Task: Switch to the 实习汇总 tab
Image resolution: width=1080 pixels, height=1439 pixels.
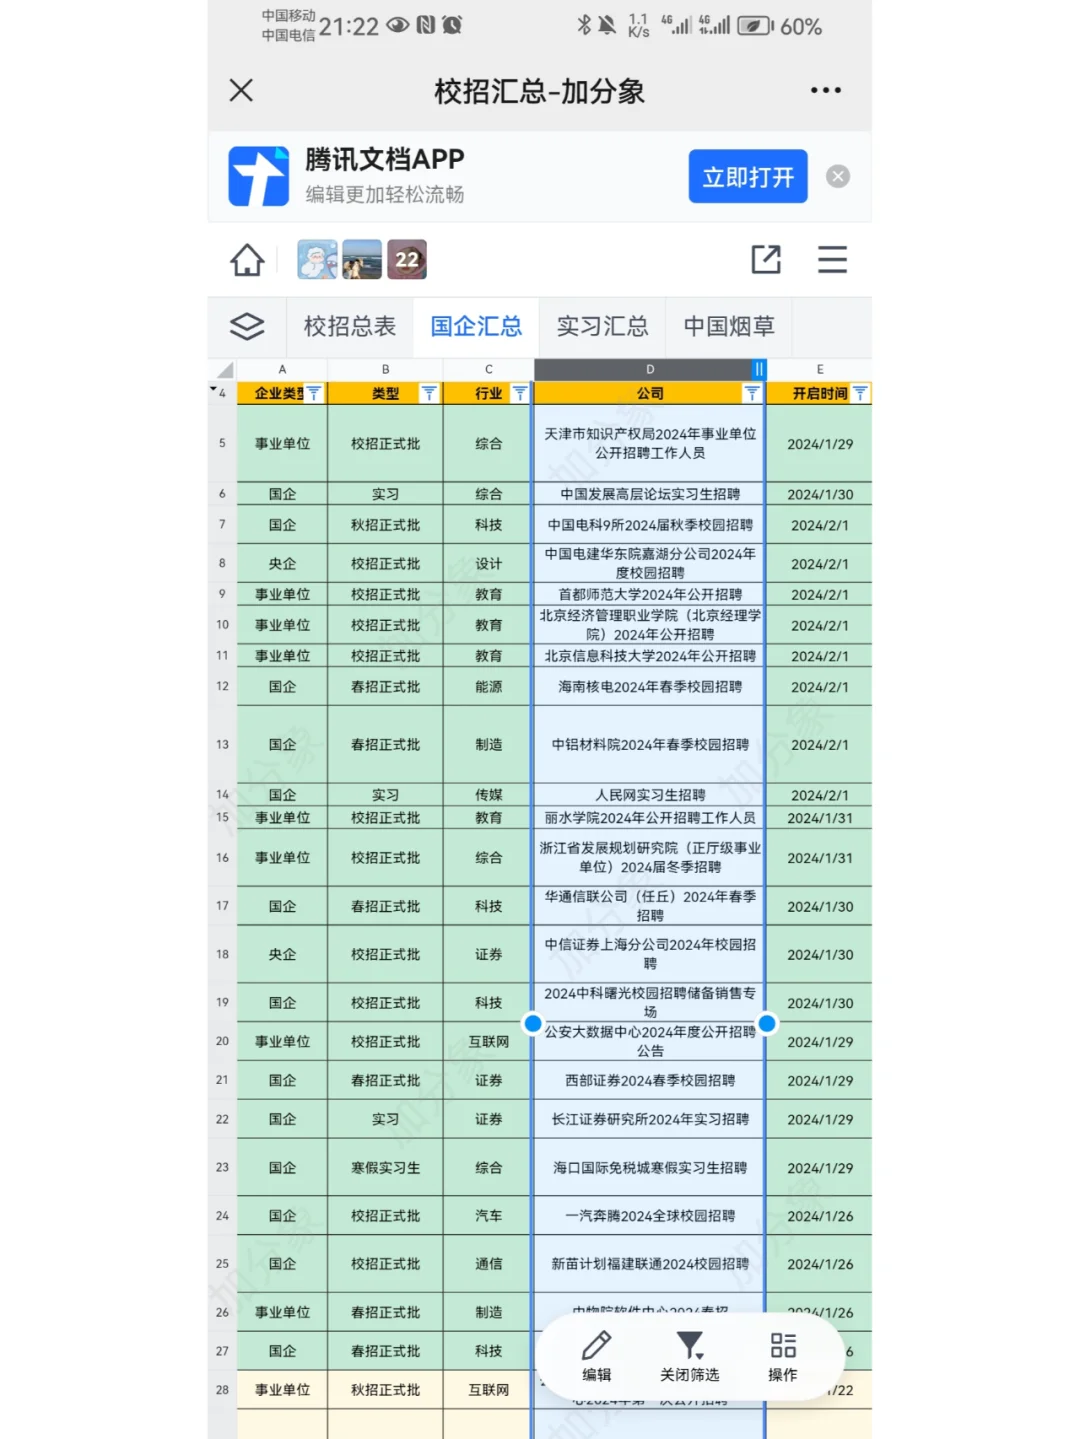Action: (602, 326)
